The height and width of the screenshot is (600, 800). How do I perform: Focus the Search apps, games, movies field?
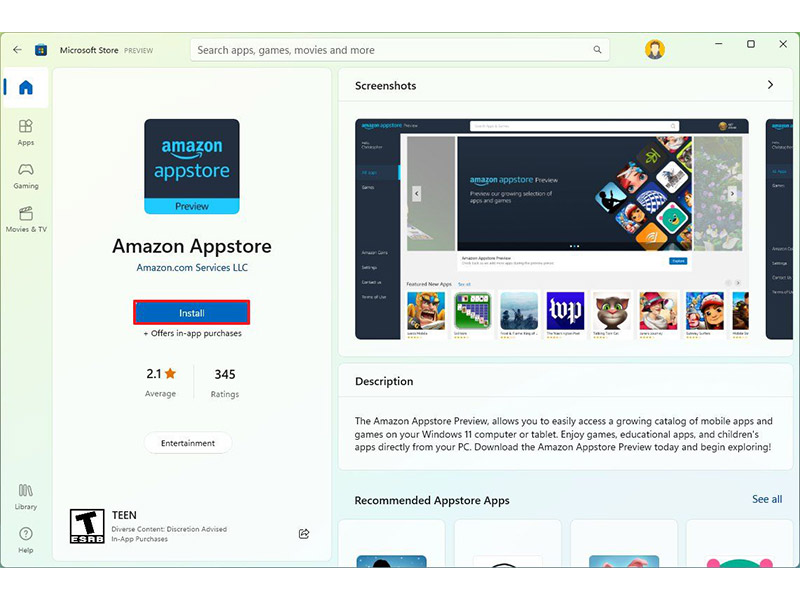coord(400,50)
